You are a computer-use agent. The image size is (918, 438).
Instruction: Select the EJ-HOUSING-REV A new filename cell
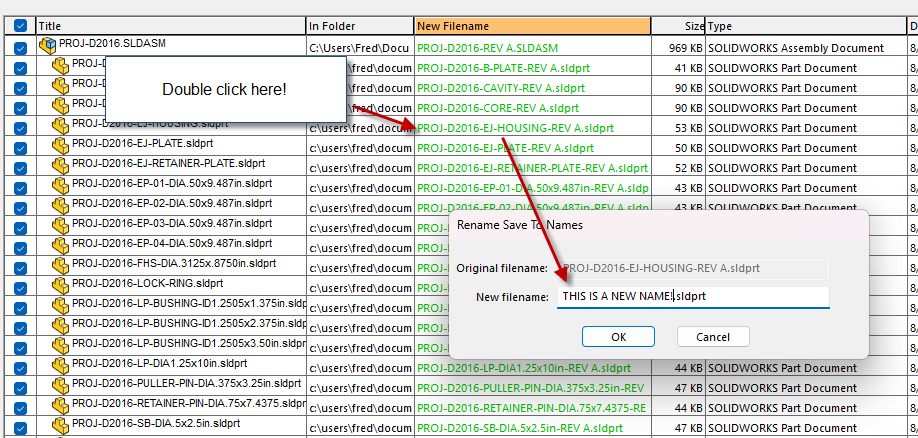pos(532,128)
